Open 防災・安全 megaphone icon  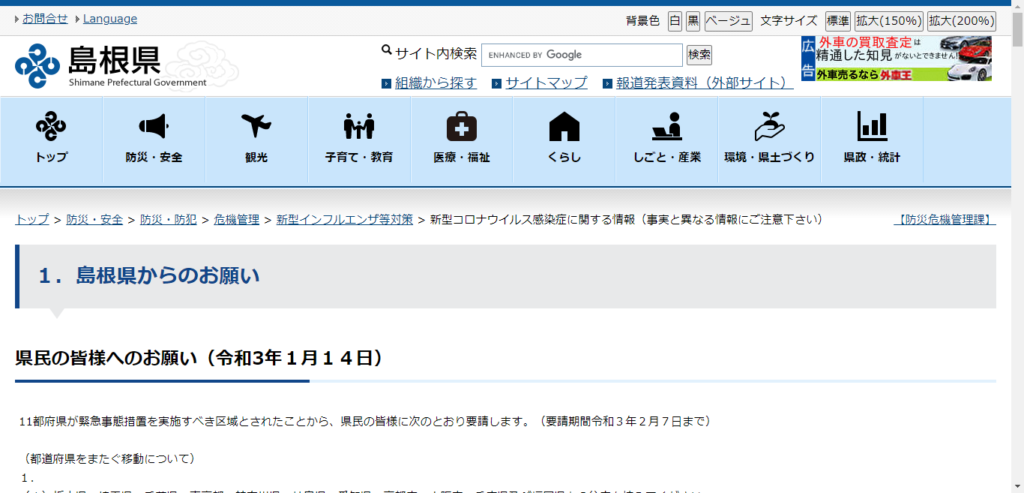click(153, 127)
